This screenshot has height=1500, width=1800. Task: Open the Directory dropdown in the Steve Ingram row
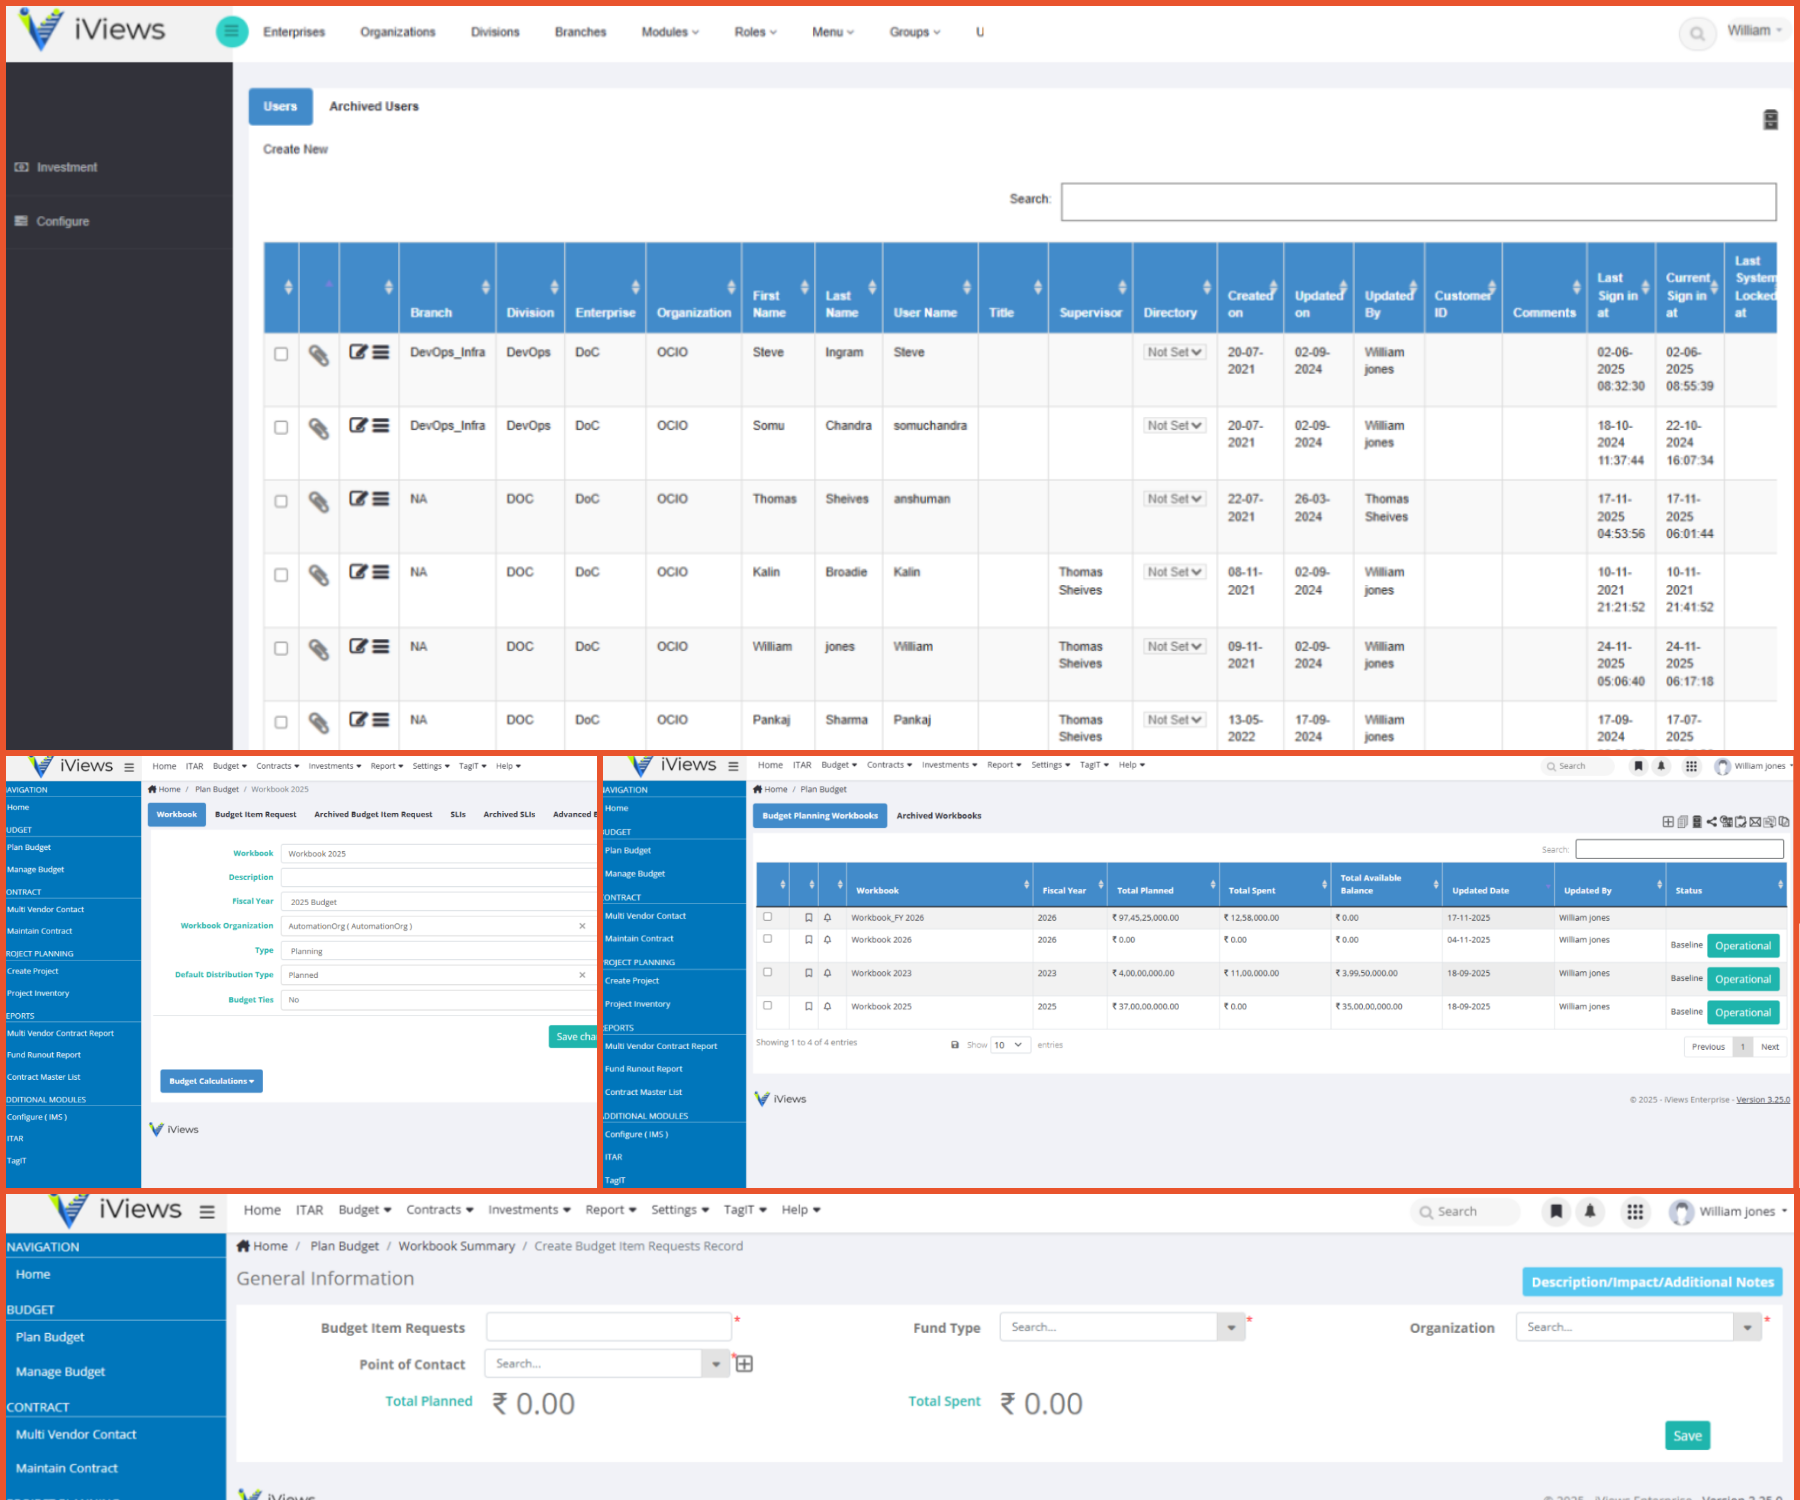[1174, 352]
